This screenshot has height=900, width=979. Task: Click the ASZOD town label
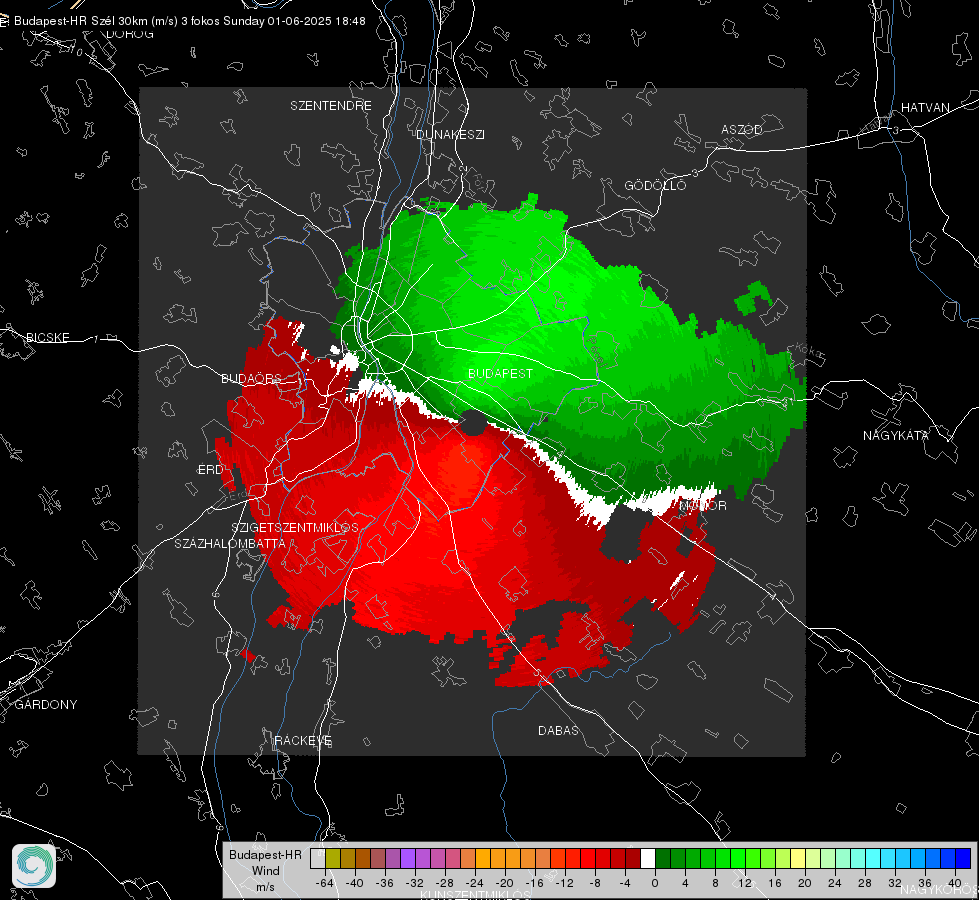click(742, 130)
